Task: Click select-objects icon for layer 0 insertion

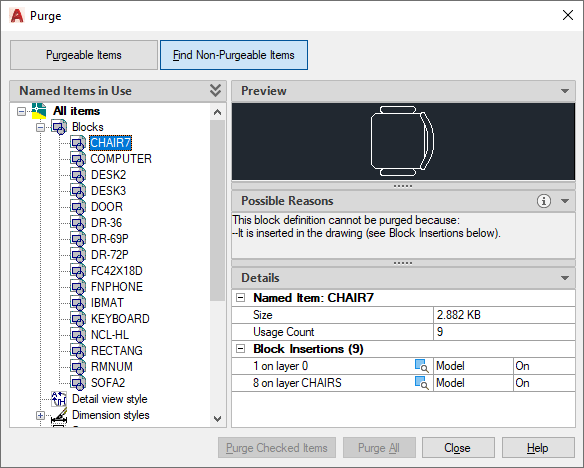Action: pyautogui.click(x=422, y=366)
